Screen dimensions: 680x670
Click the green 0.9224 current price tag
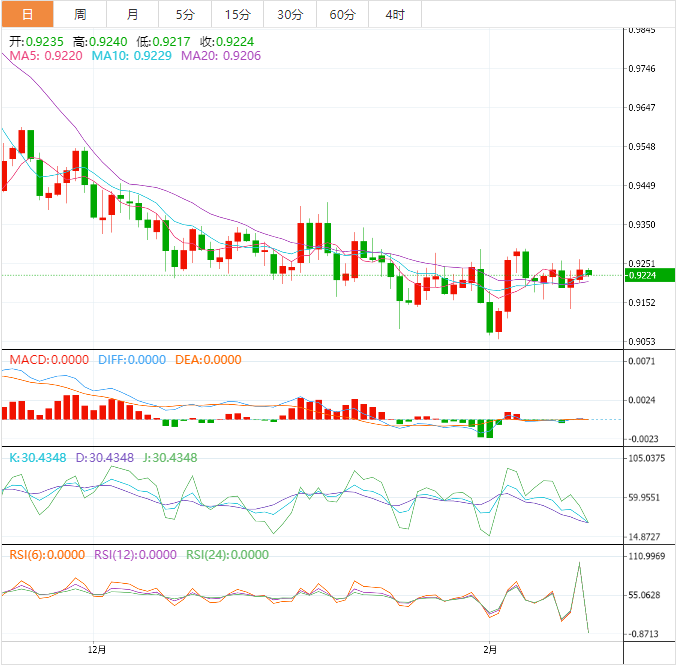pyautogui.click(x=648, y=275)
